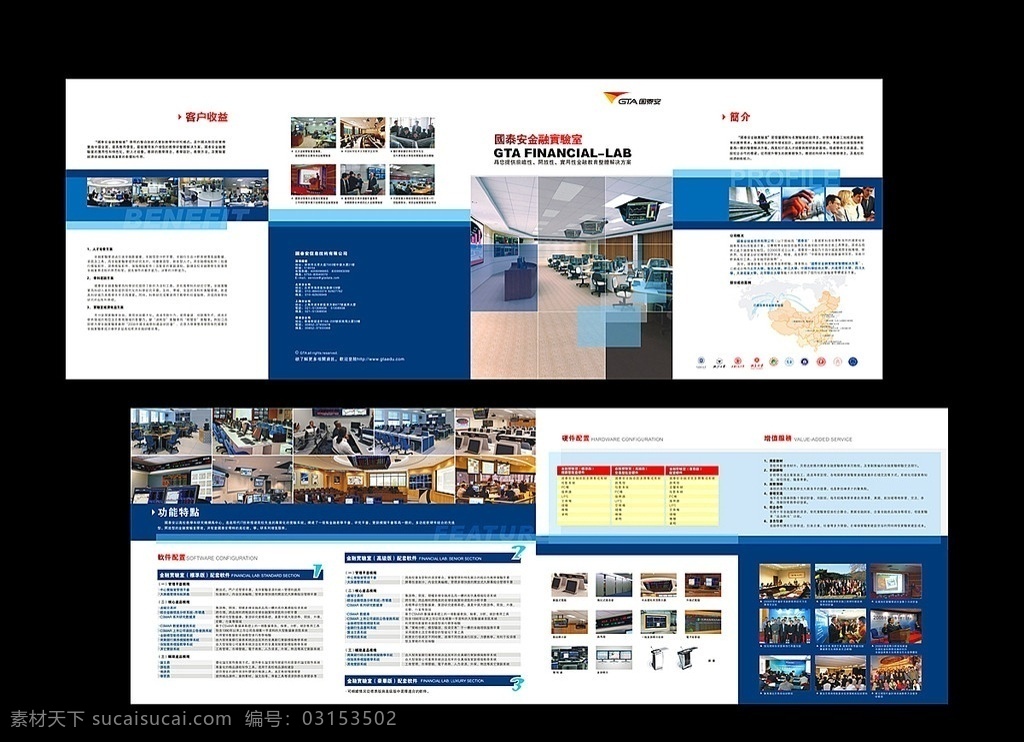Viewport: 1024px width, 742px height.
Task: Click the 硬件配置 Hardware Configuration heading
Action: tap(612, 439)
